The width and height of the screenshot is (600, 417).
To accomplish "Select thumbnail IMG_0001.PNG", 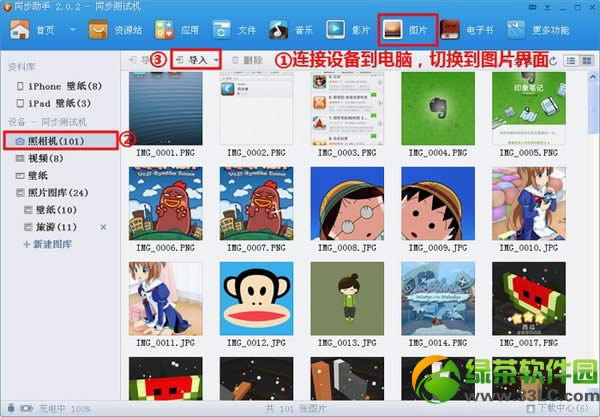I will click(x=166, y=109).
